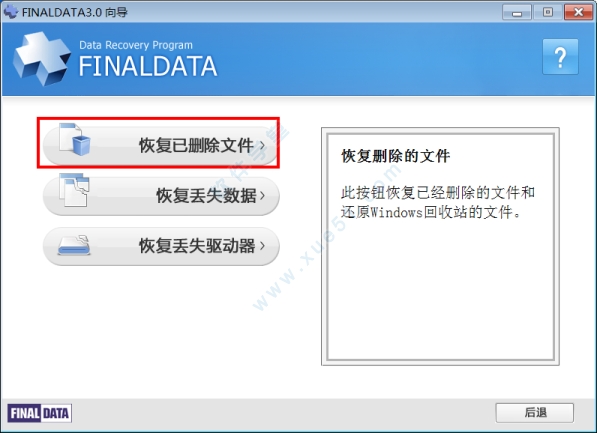
Task: Click the 恢复删除的文件 description heading
Action: [x=396, y=156]
